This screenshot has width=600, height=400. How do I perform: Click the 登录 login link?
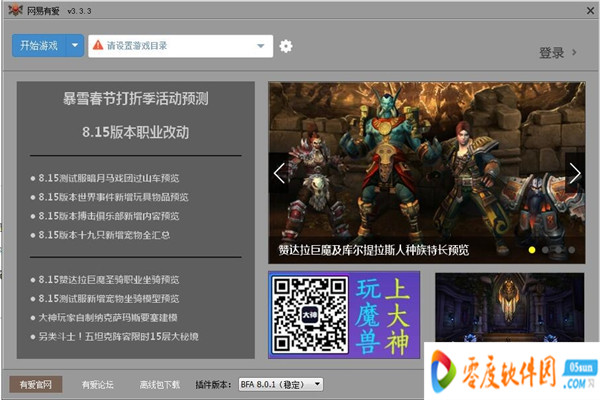coord(552,52)
